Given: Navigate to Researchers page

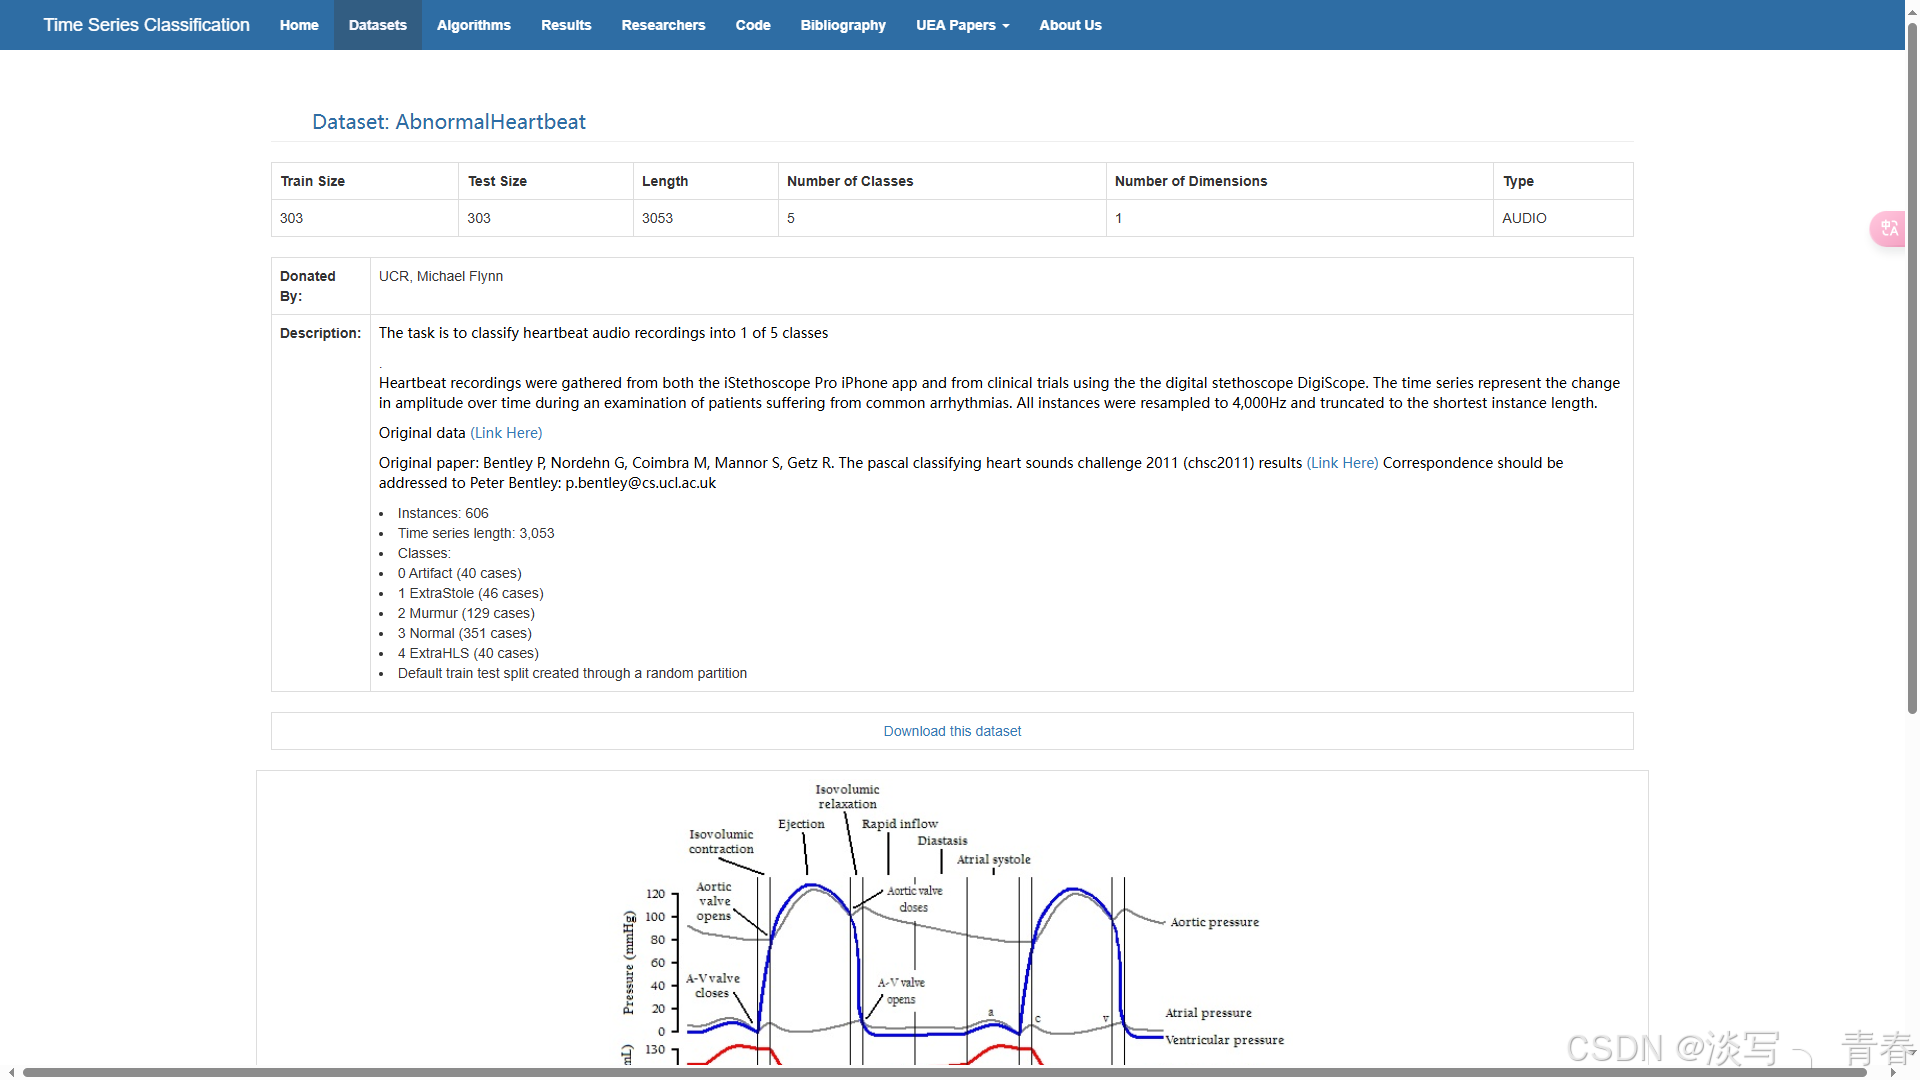Looking at the screenshot, I should click(x=663, y=25).
